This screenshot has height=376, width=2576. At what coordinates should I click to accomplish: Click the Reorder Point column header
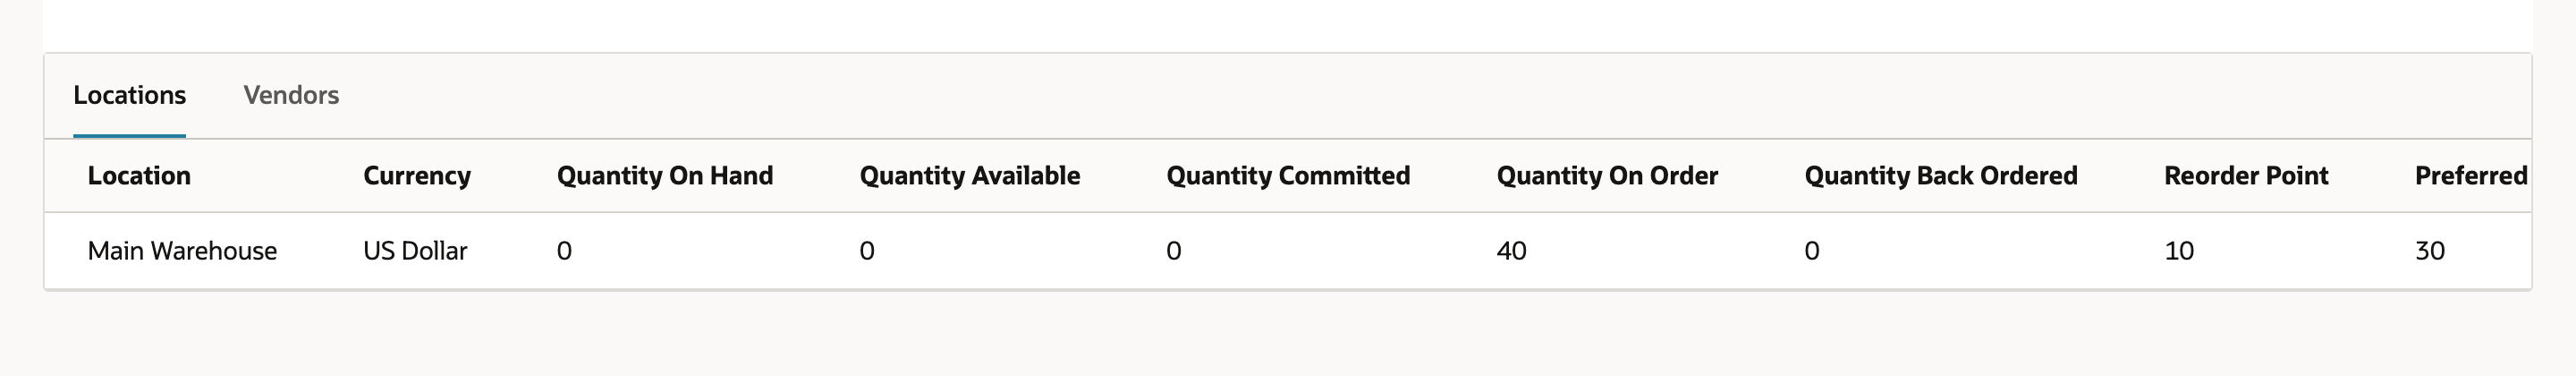coord(2246,176)
